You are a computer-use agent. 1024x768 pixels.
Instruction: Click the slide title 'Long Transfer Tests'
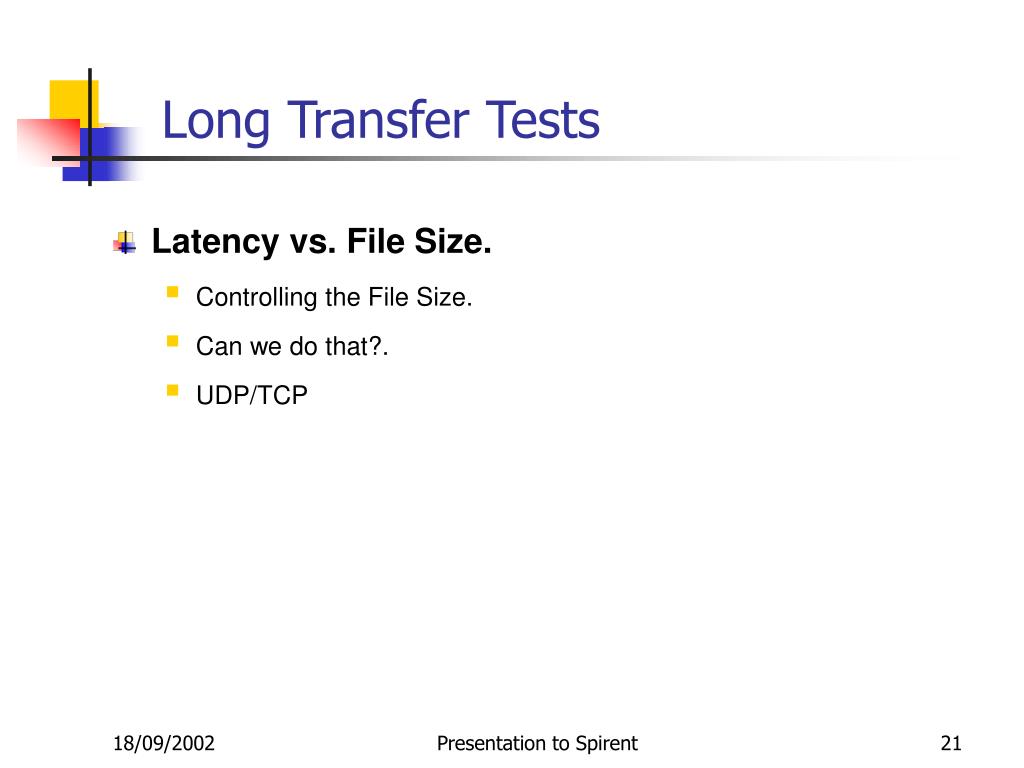coord(381,121)
